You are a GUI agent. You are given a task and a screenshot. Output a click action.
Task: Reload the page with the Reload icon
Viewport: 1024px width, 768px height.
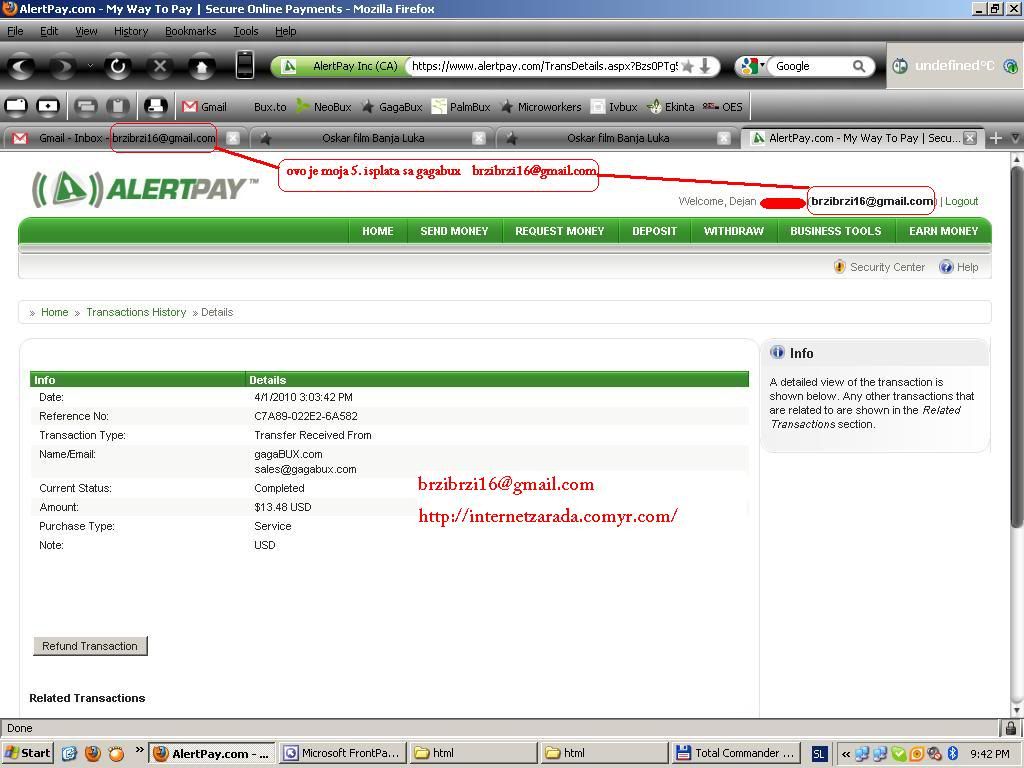coord(118,66)
